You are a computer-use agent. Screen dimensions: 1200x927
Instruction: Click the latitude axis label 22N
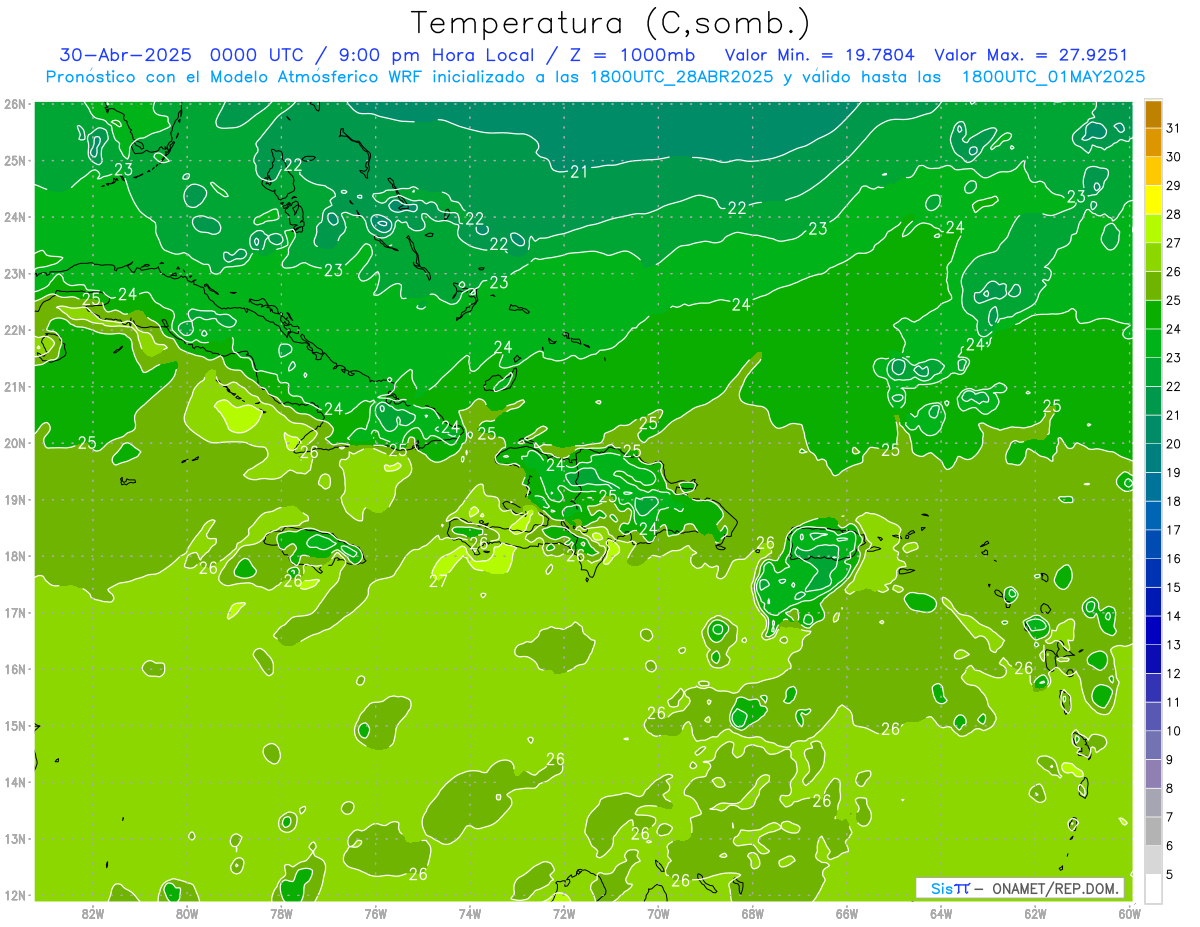point(14,330)
